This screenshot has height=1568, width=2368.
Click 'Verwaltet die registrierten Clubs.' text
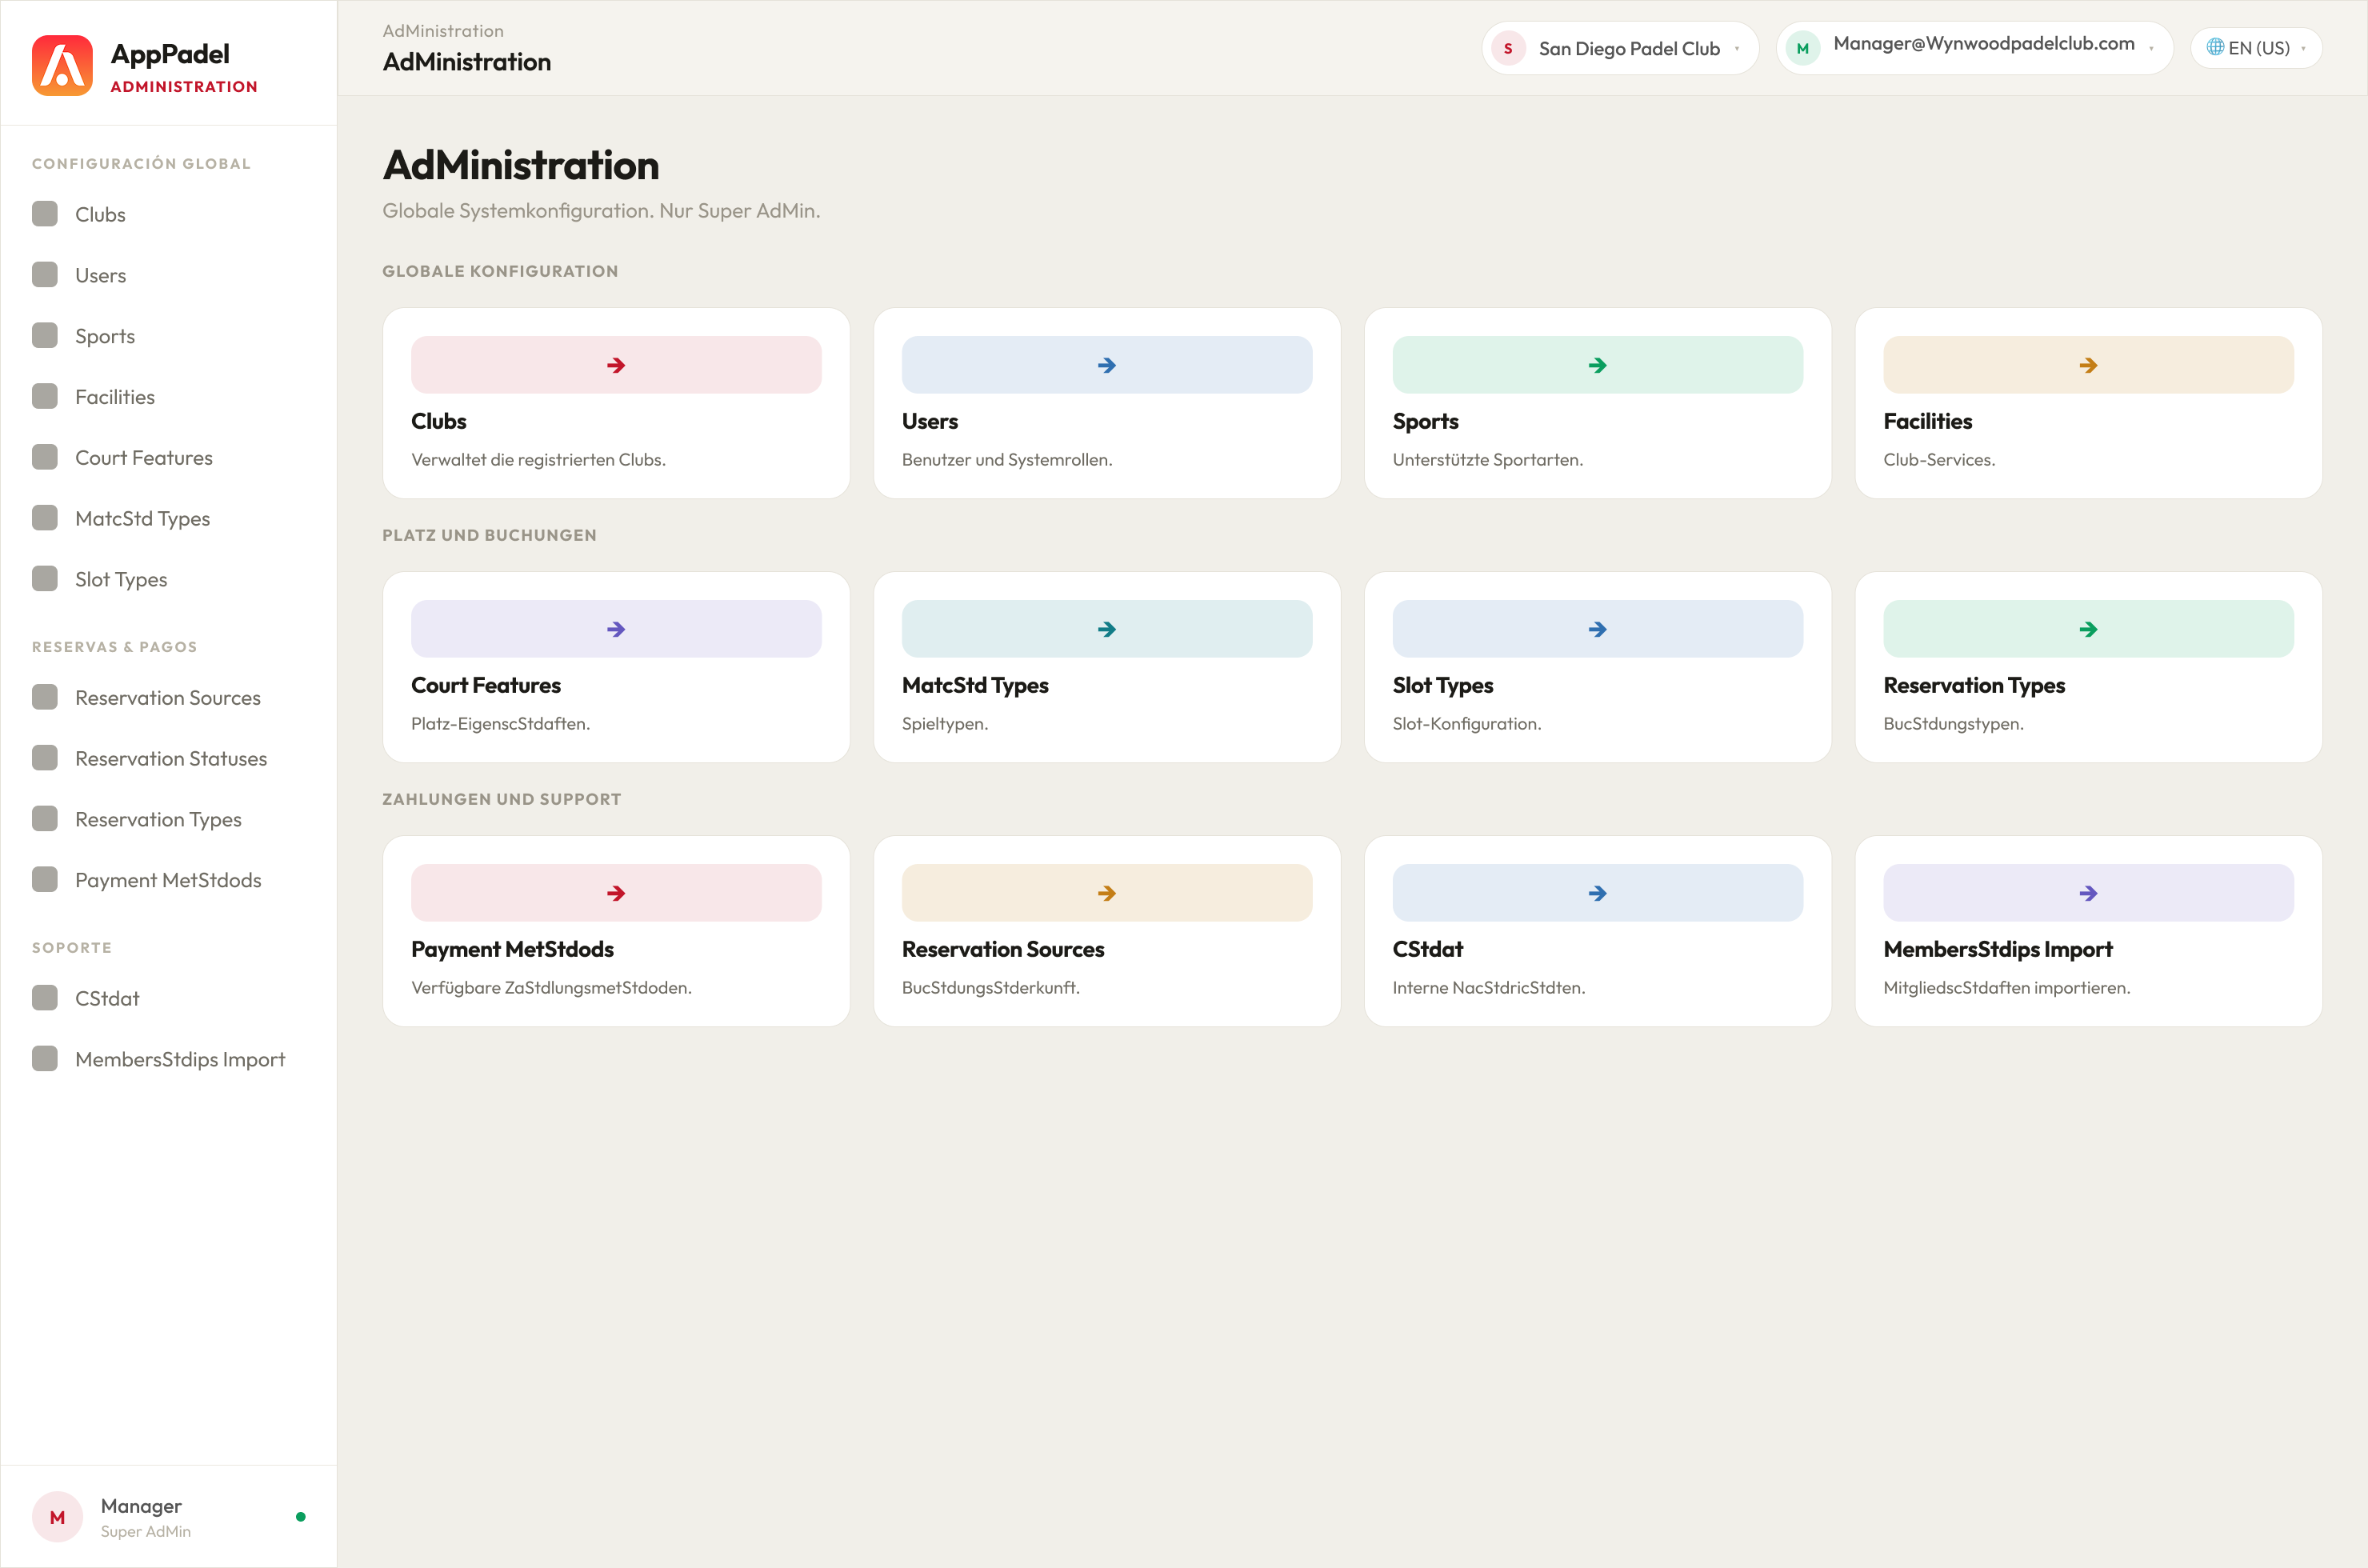pos(538,460)
